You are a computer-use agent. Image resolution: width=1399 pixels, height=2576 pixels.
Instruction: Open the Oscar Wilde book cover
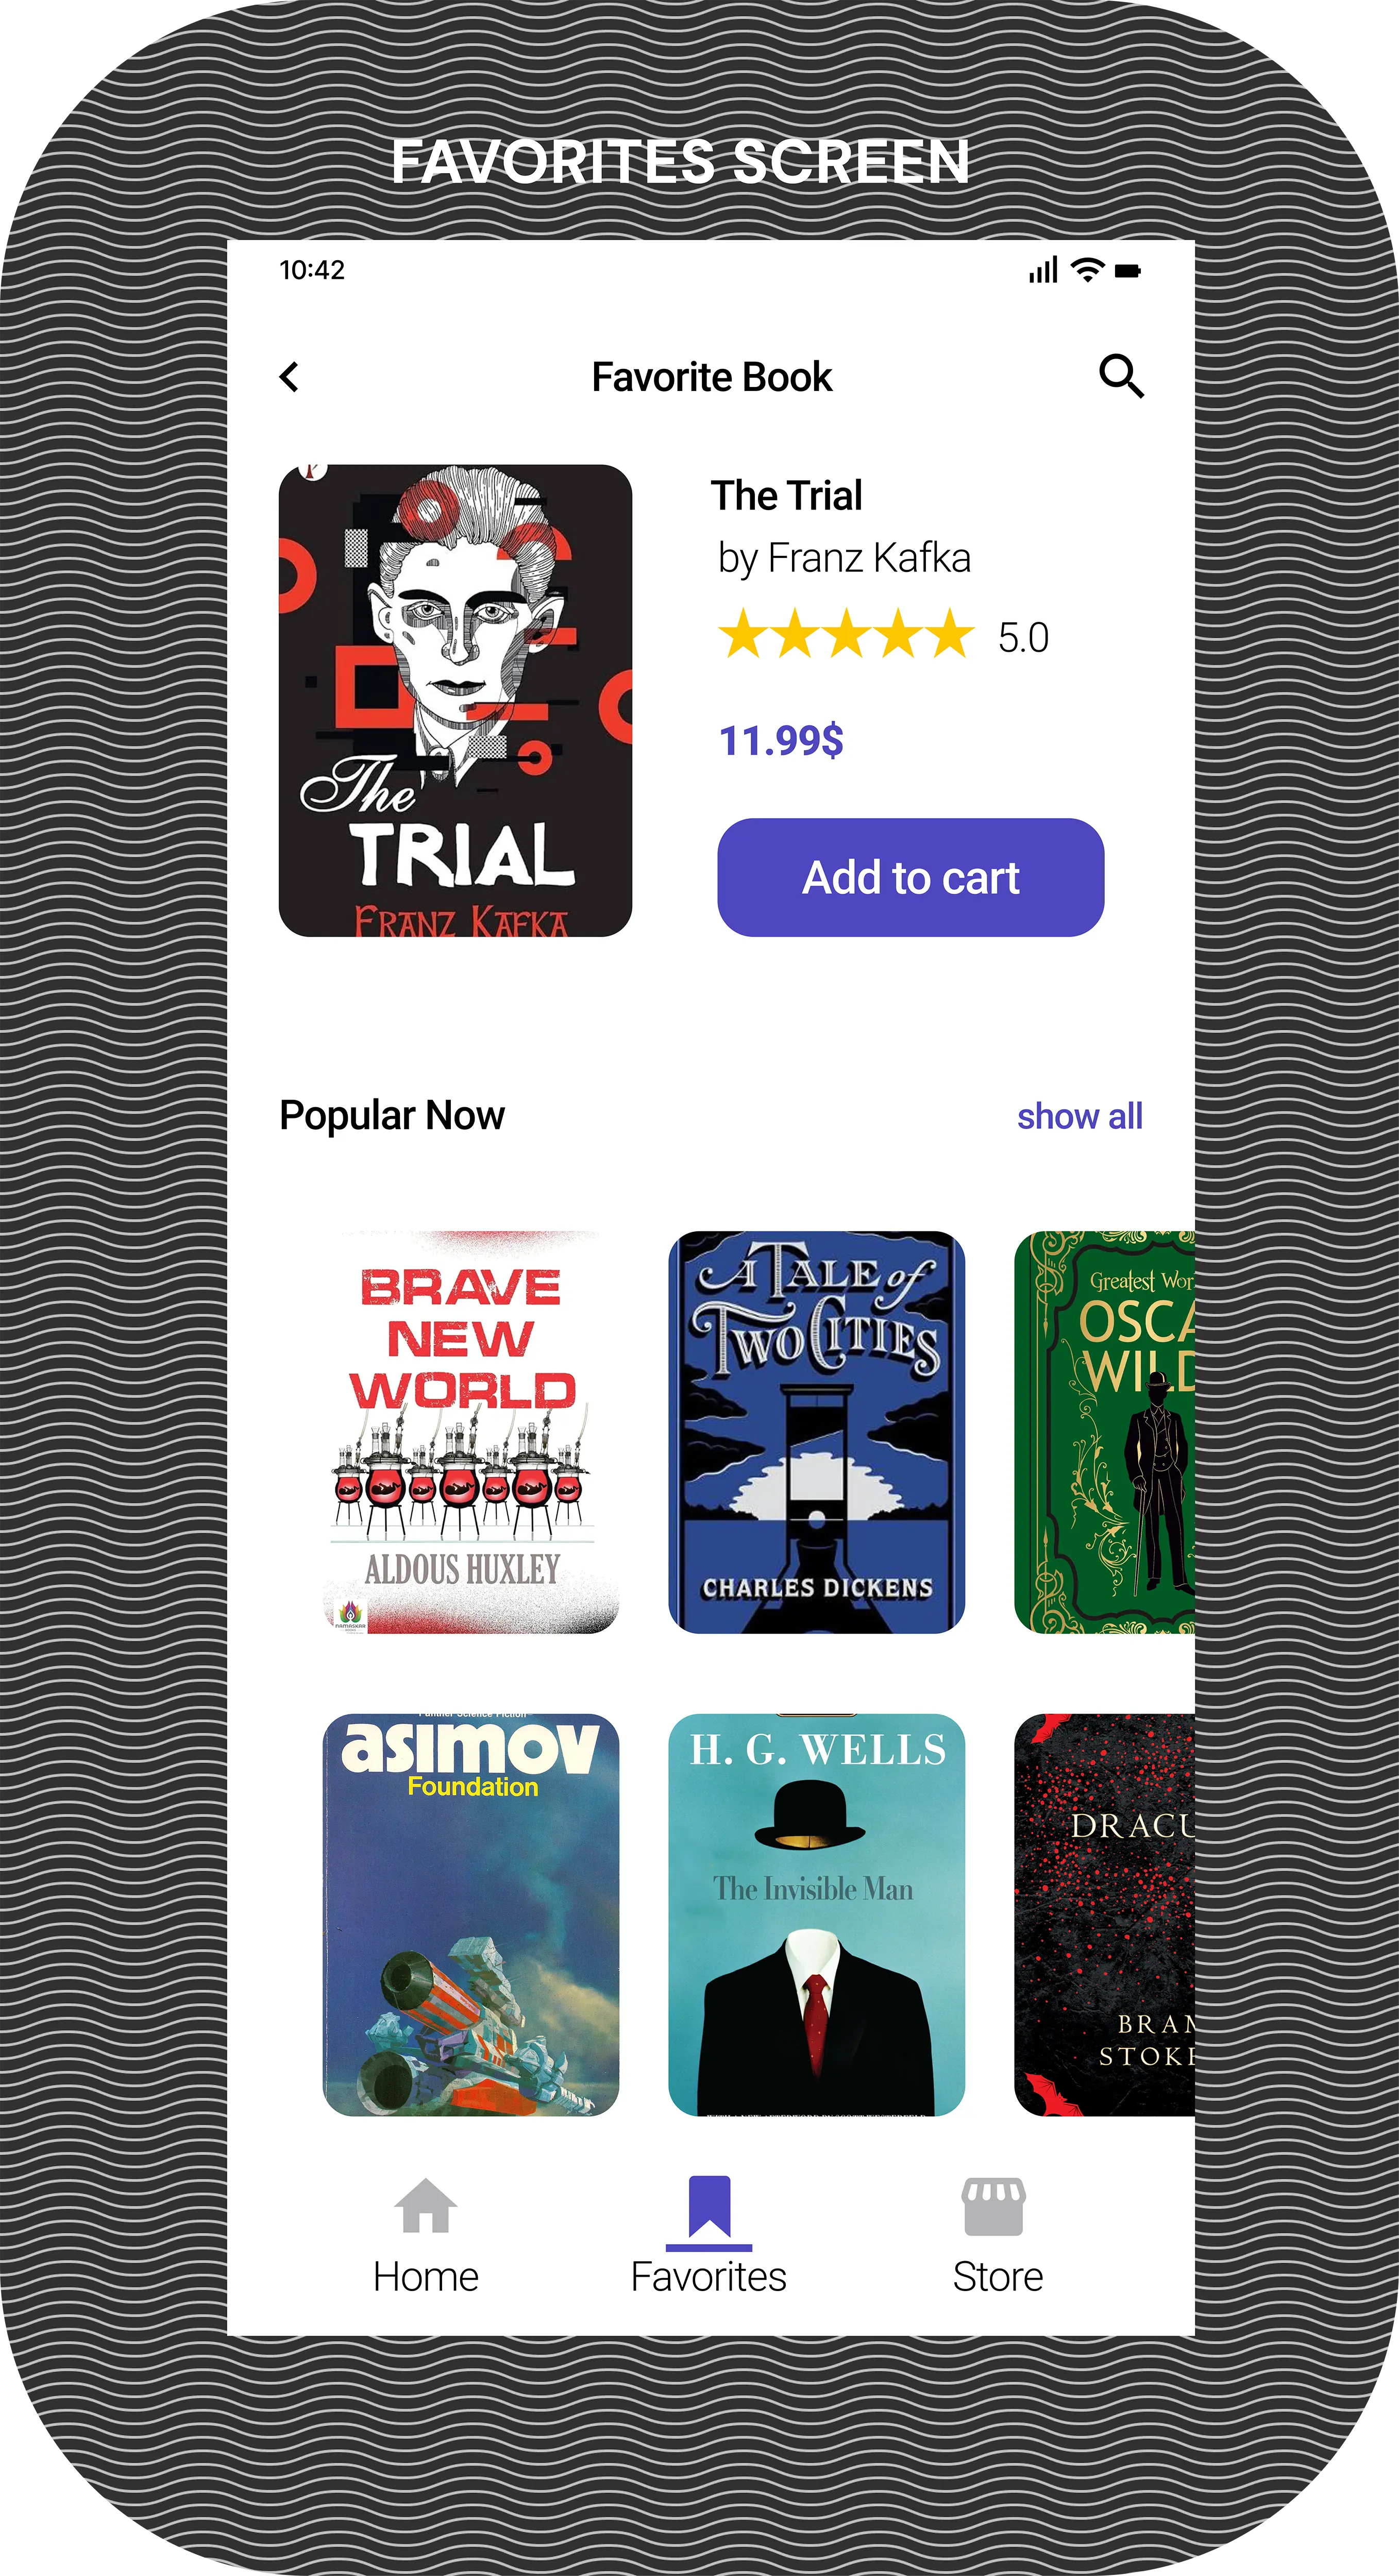pos(1104,1432)
